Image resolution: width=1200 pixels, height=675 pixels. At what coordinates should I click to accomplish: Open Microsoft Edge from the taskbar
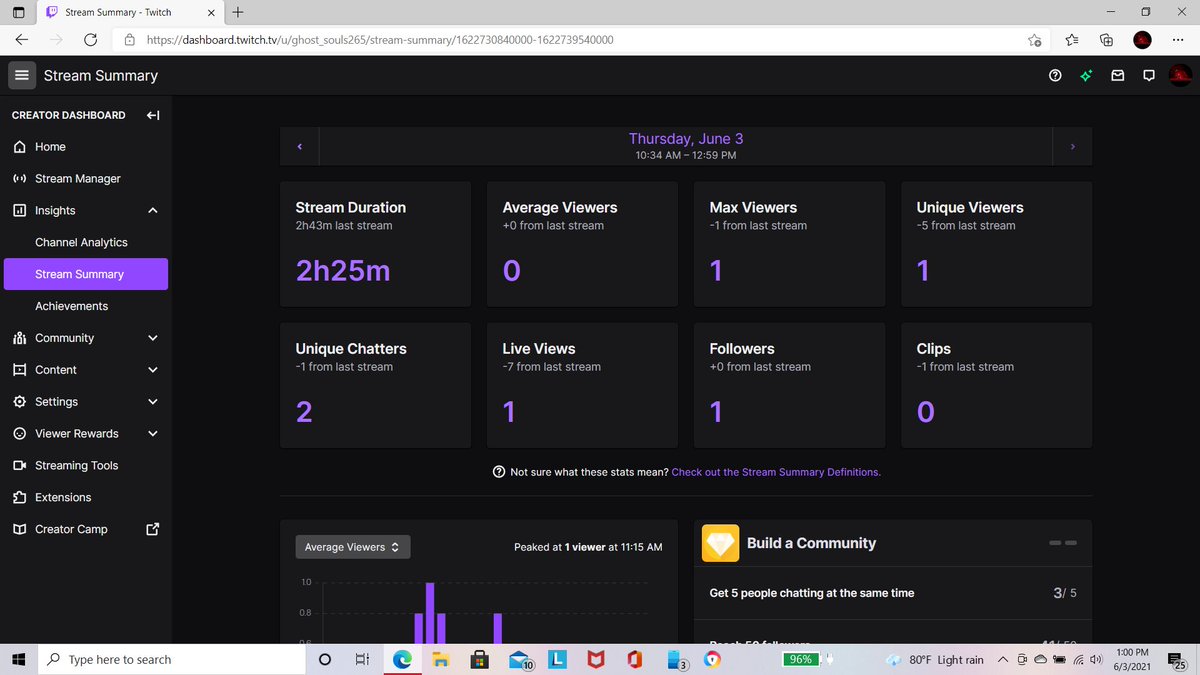pyautogui.click(x=402, y=659)
